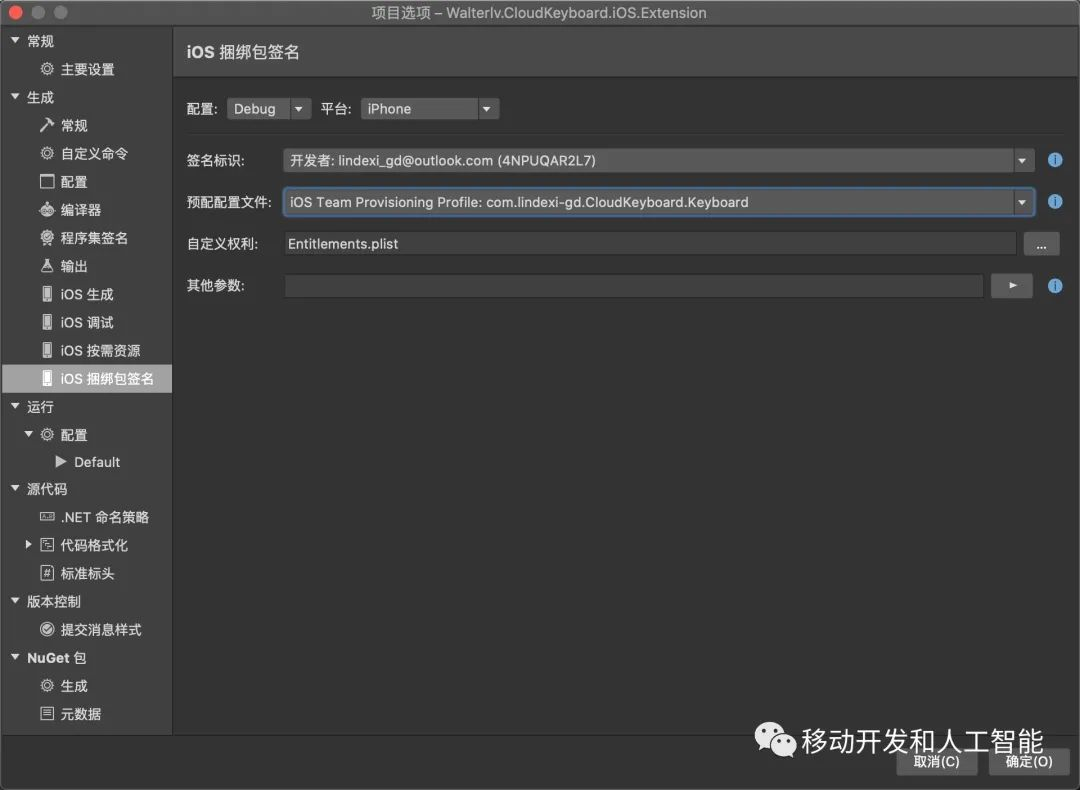Expand the 代码格式化 node
Image resolution: width=1080 pixels, height=790 pixels.
point(28,545)
